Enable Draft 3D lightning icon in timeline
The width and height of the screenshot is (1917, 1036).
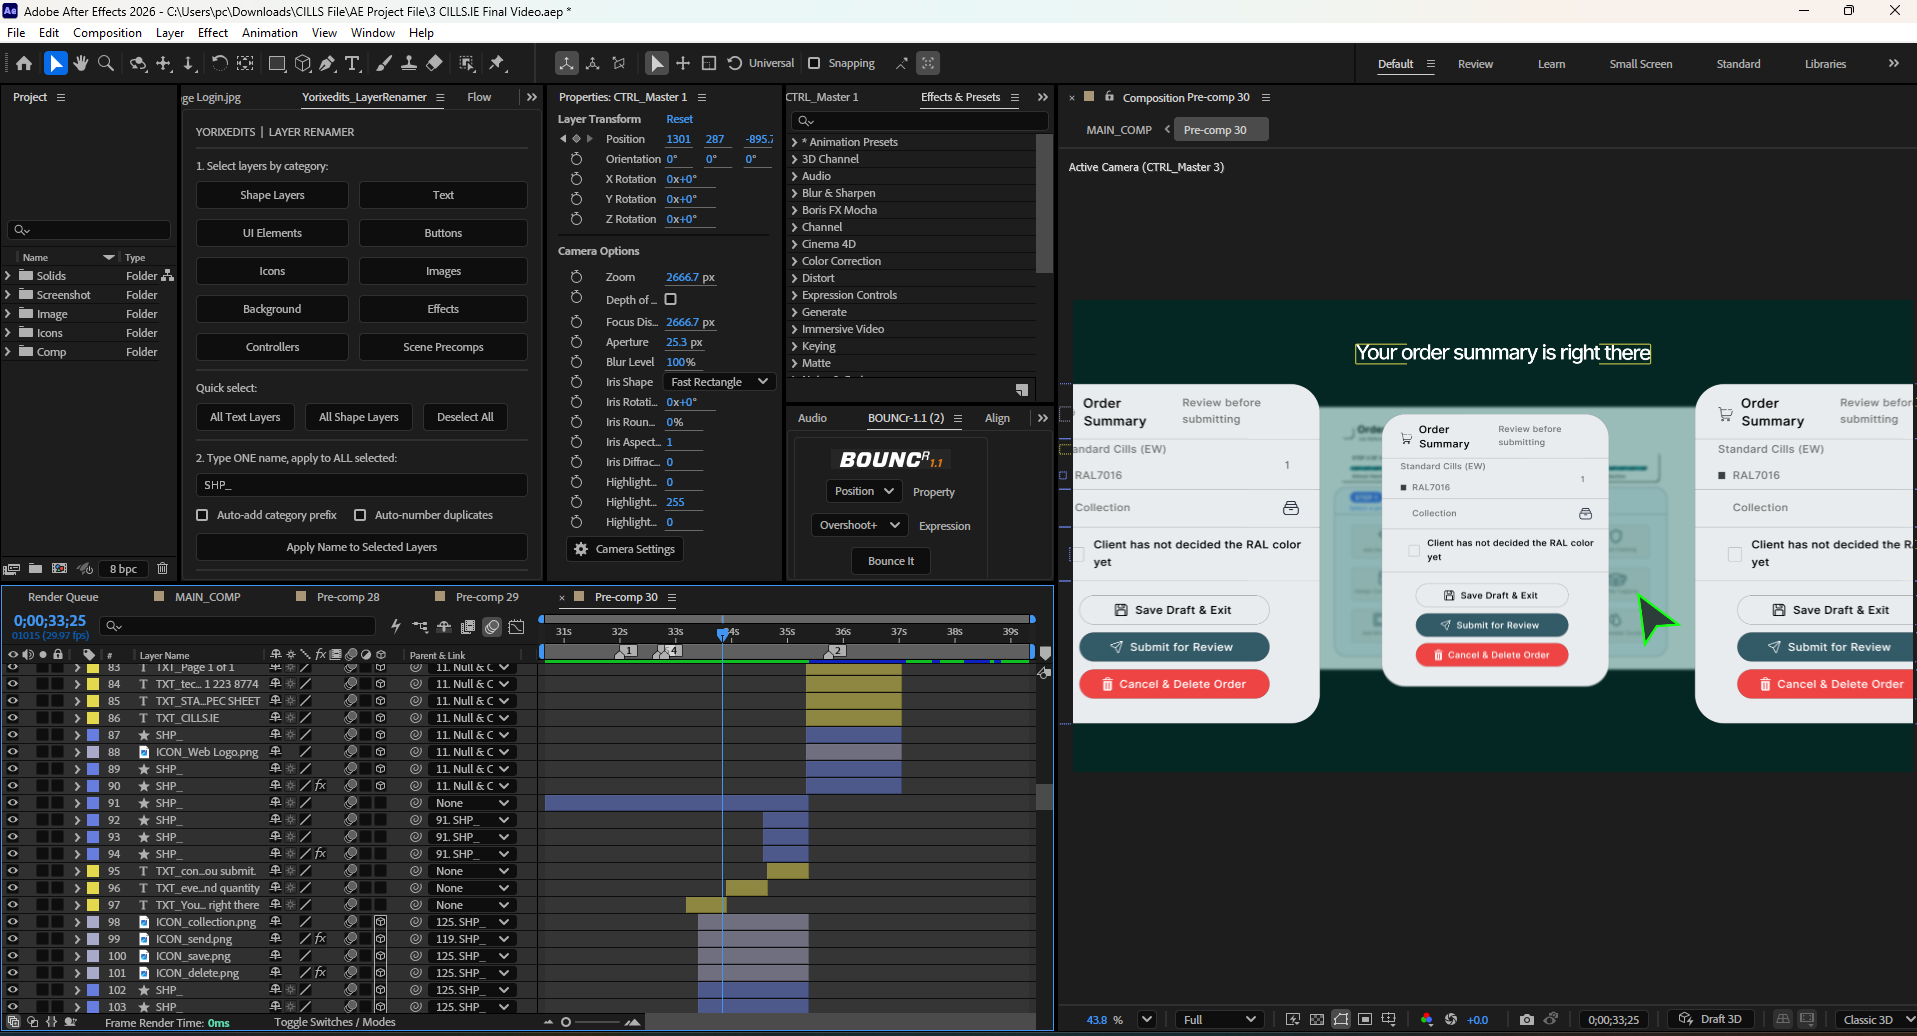coord(396,626)
